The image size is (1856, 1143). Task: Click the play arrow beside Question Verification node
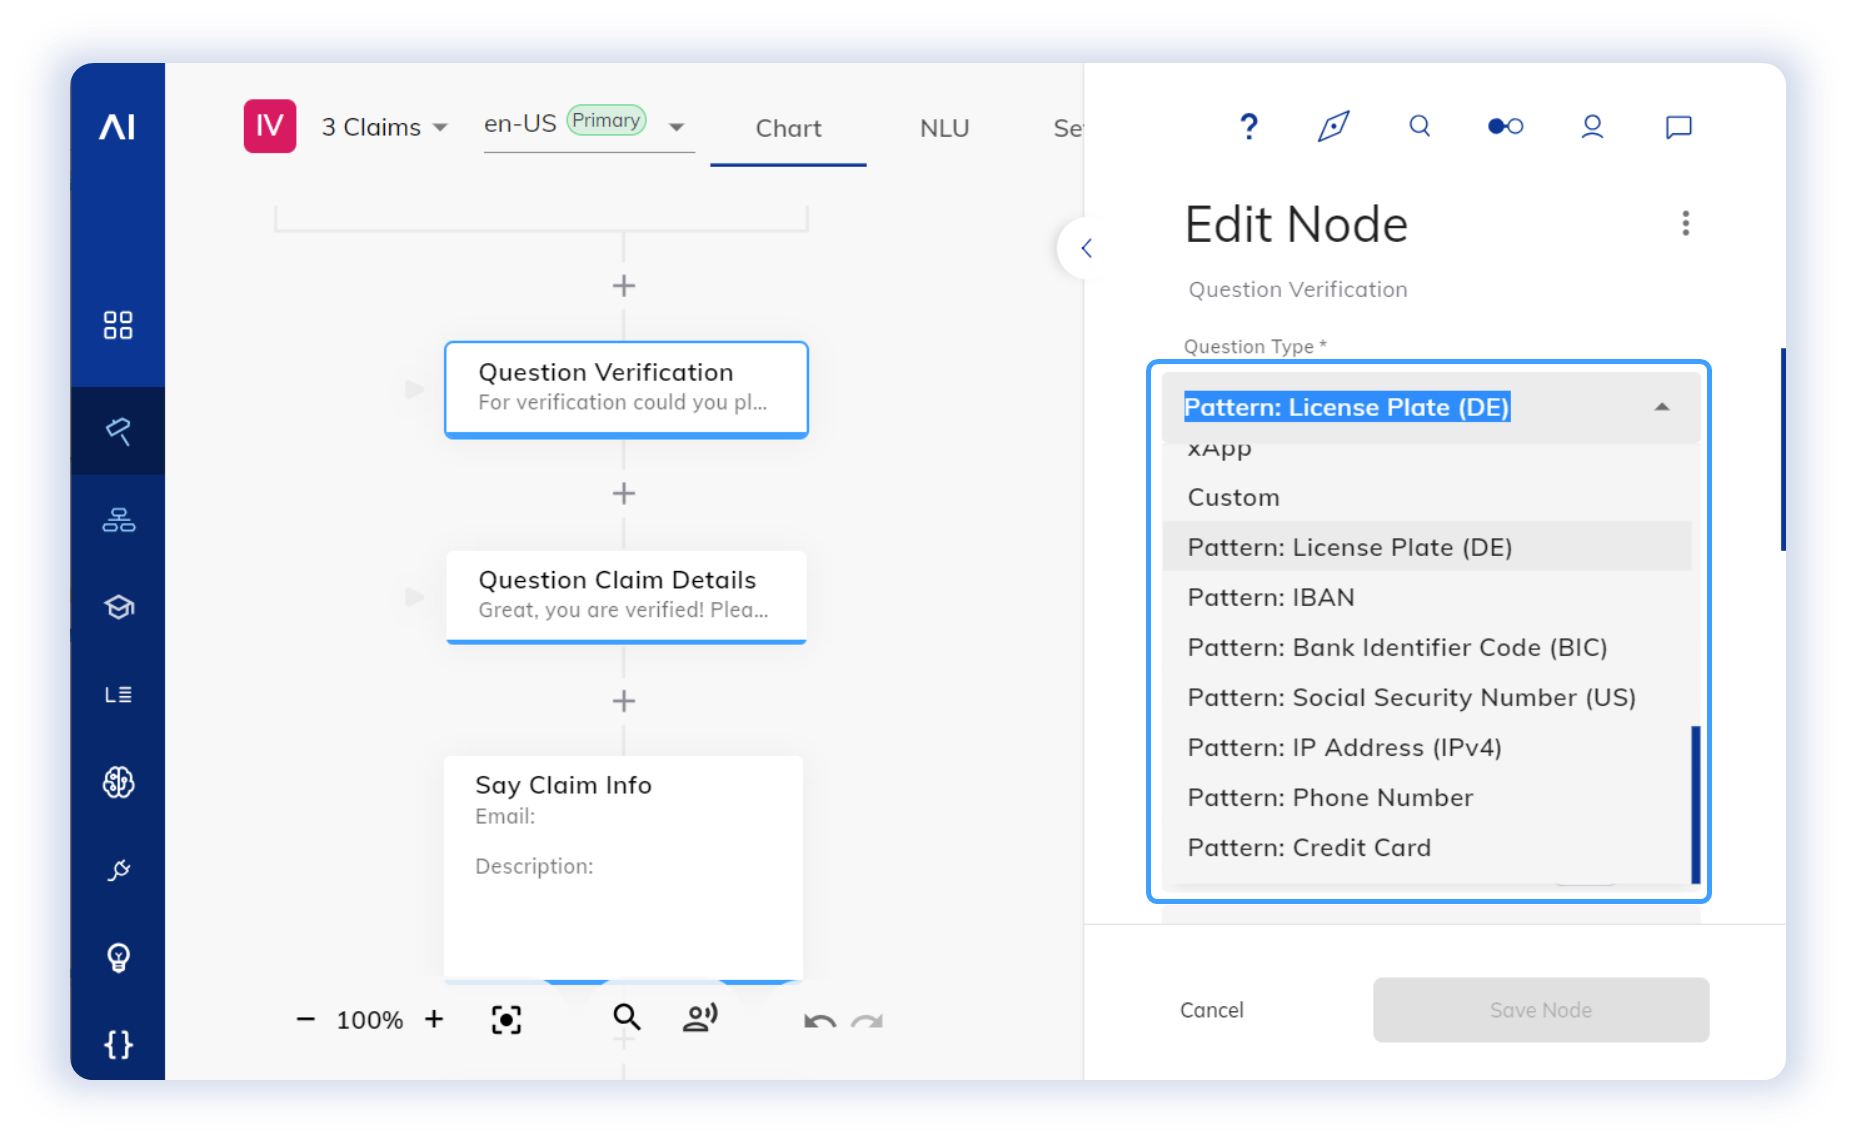click(x=414, y=389)
